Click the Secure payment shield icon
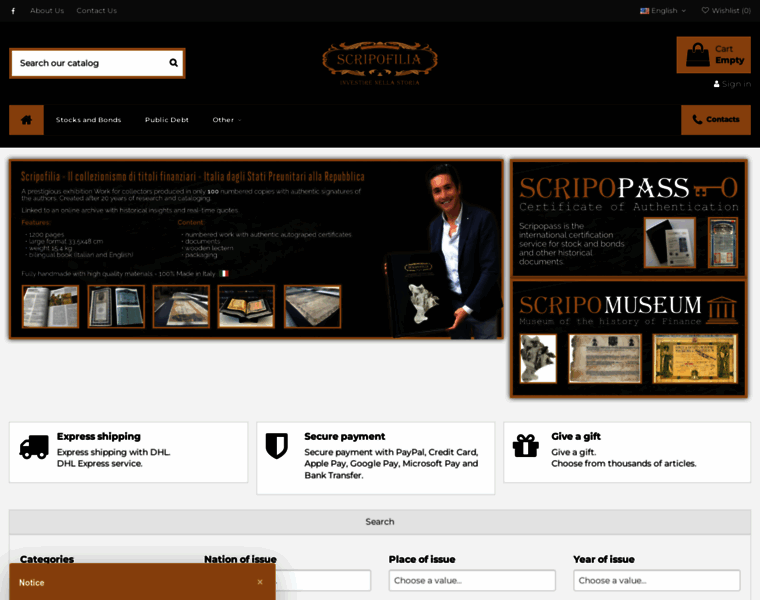This screenshot has width=760, height=600. [x=277, y=445]
